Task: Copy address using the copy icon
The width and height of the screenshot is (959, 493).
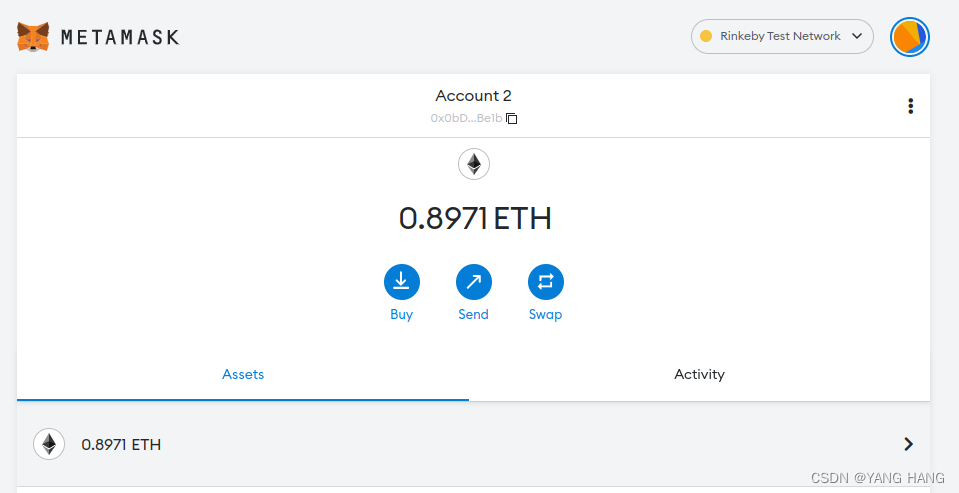Action: [x=512, y=119]
